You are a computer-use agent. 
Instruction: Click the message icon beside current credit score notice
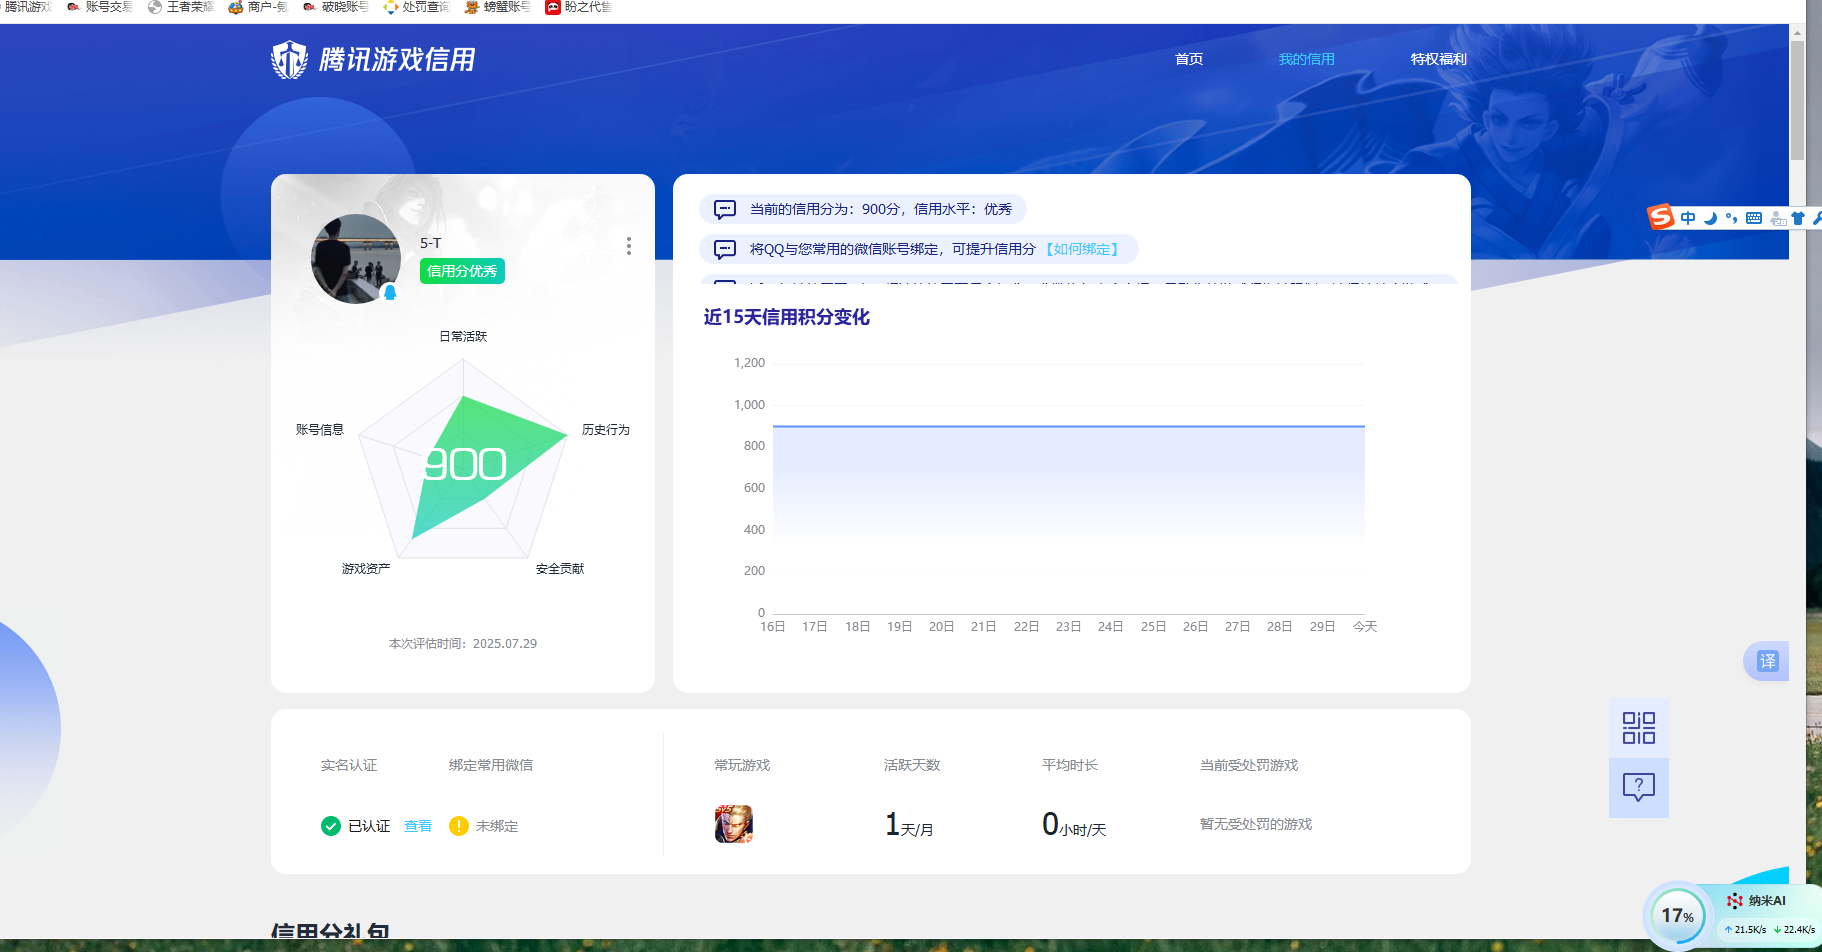725,209
